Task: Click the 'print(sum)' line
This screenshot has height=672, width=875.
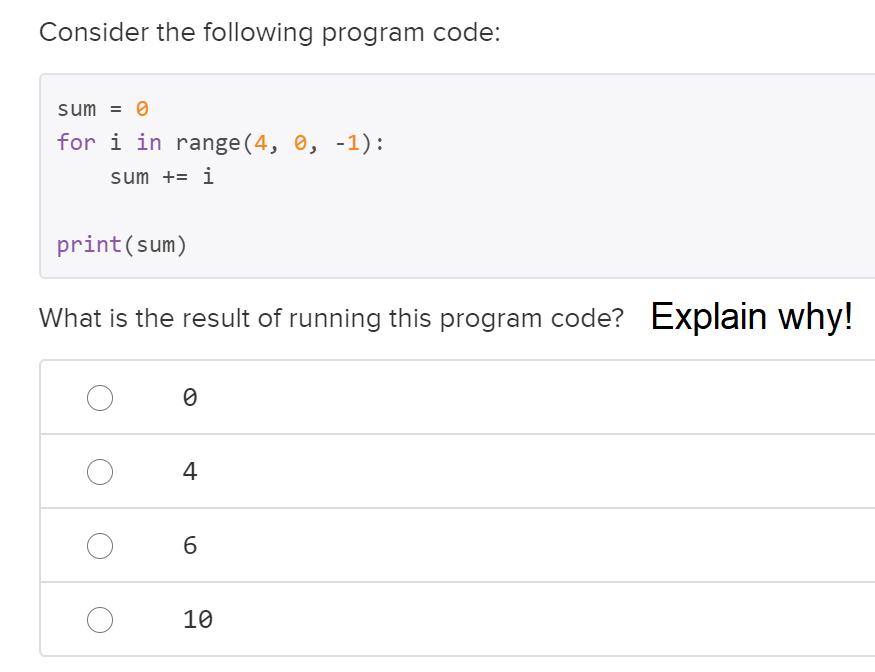Action: tap(122, 244)
